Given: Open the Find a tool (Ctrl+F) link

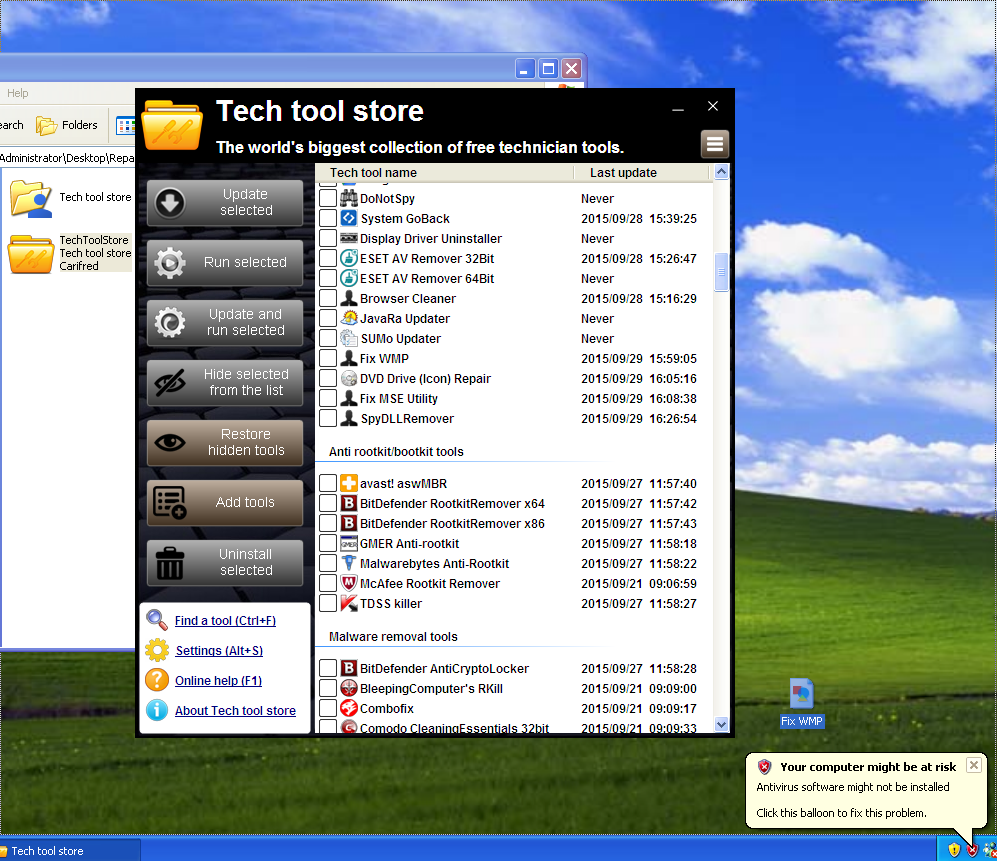Looking at the screenshot, I should pyautogui.click(x=225, y=621).
